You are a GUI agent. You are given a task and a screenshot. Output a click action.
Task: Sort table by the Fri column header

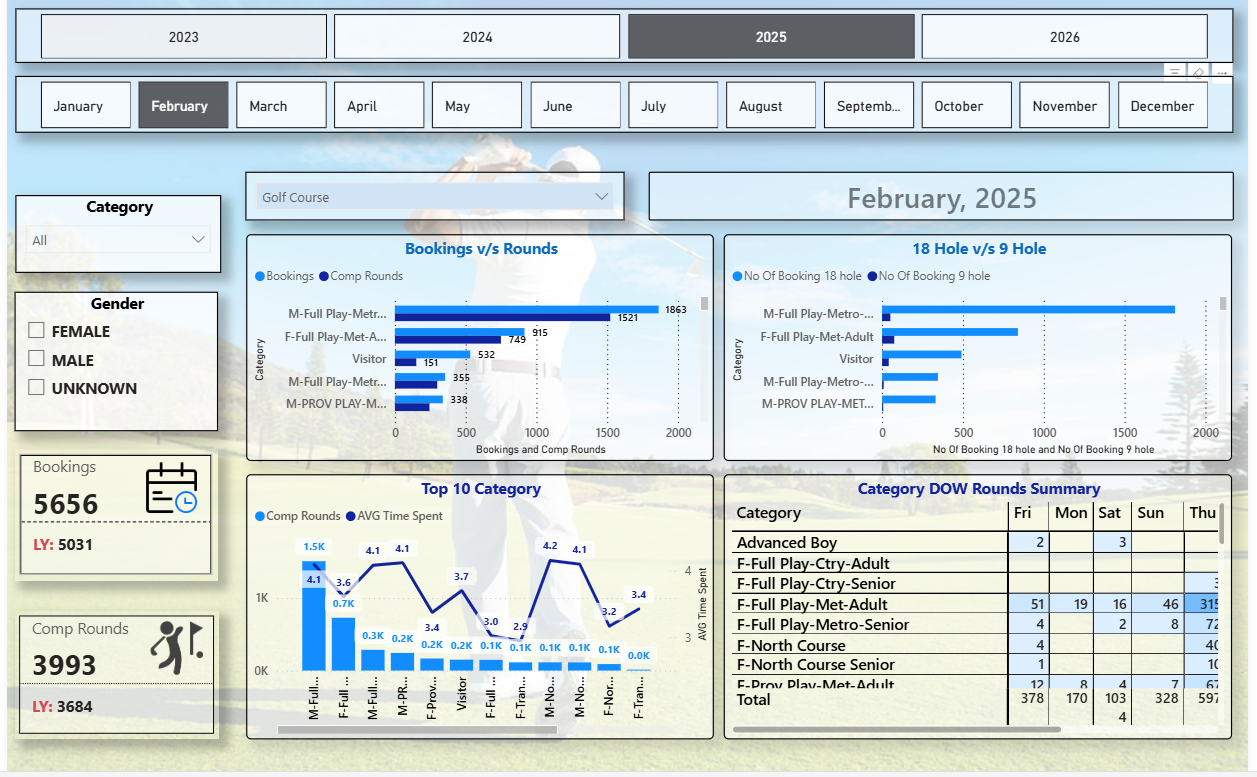[x=1022, y=513]
